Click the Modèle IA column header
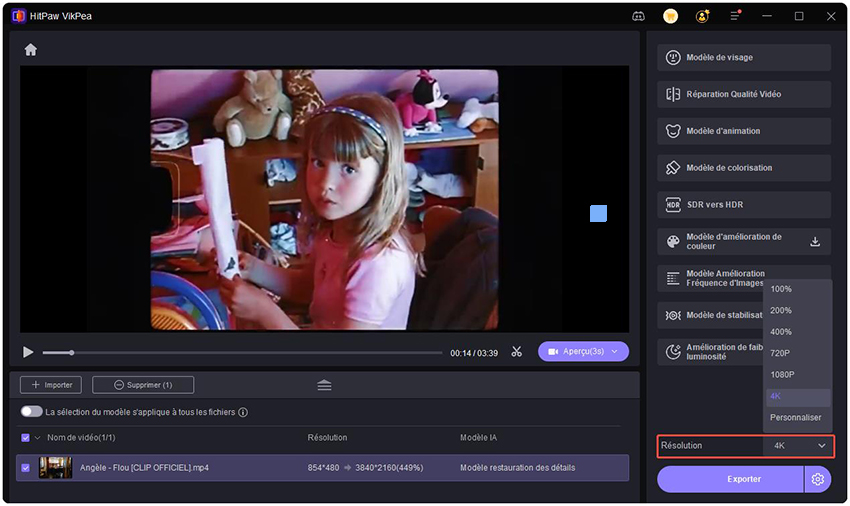This screenshot has height=506, width=850. (x=478, y=438)
